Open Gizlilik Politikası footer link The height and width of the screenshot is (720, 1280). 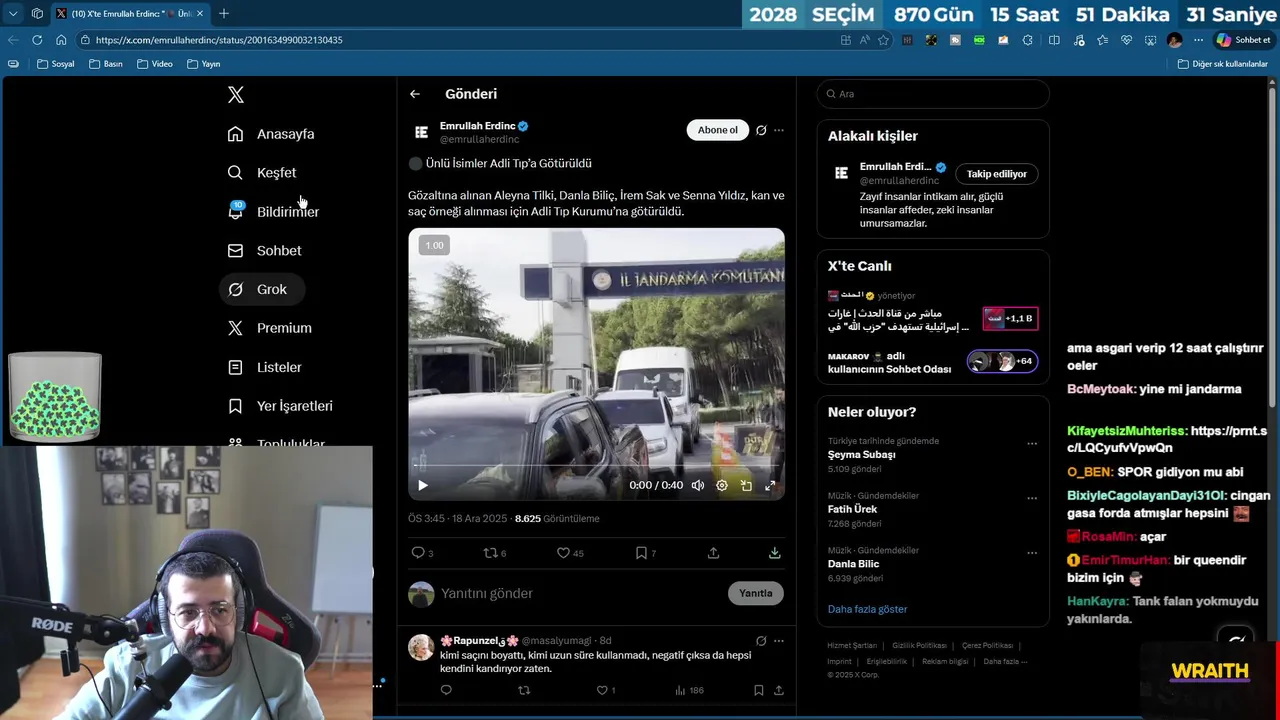[x=919, y=646]
